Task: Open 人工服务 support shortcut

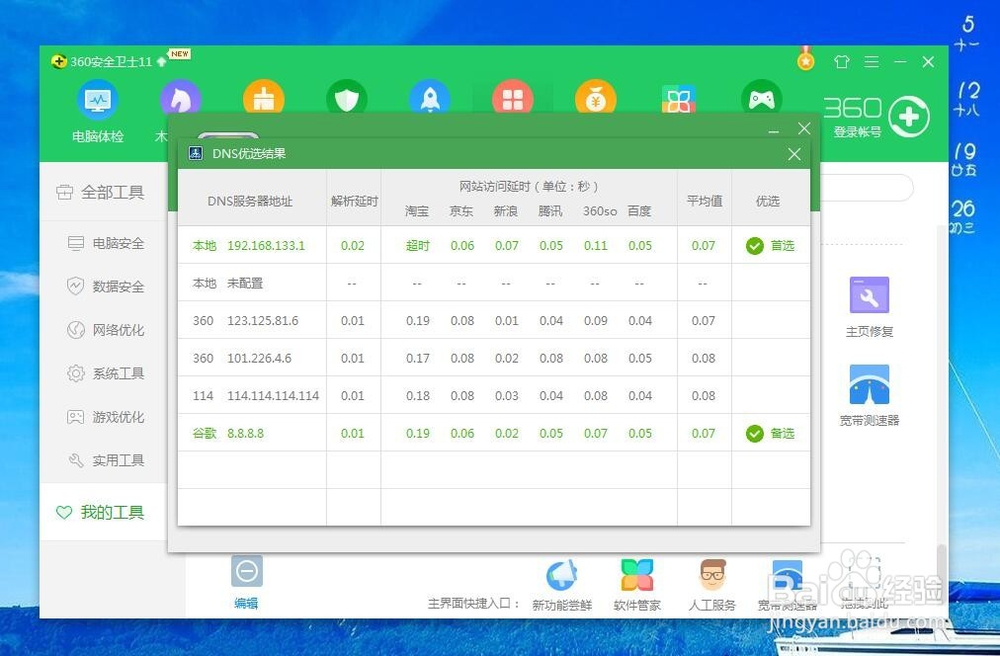Action: pyautogui.click(x=712, y=585)
